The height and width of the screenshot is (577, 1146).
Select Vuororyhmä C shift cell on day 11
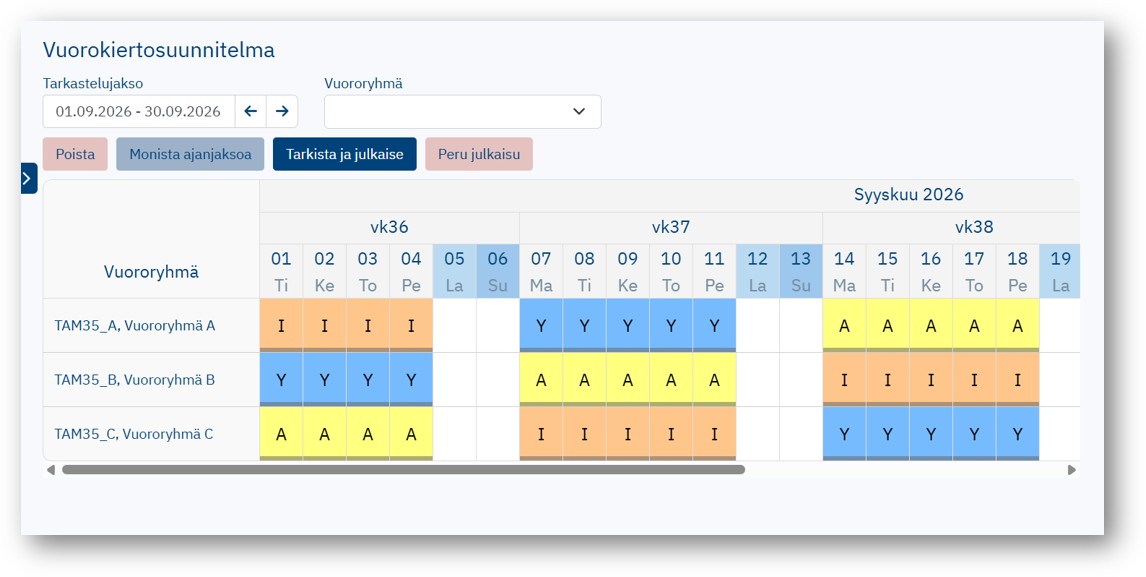[x=714, y=434]
